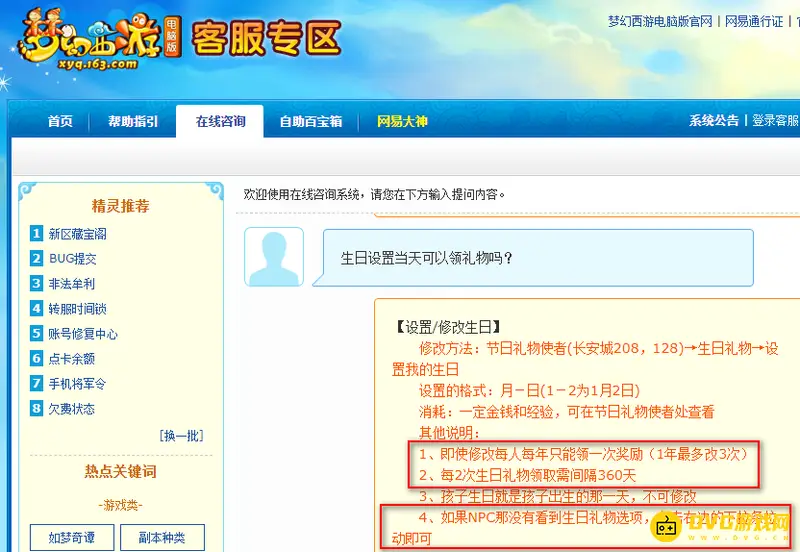Open the 账号修复中心 recommendation
Image resolution: width=800 pixels, height=552 pixels.
click(x=83, y=334)
